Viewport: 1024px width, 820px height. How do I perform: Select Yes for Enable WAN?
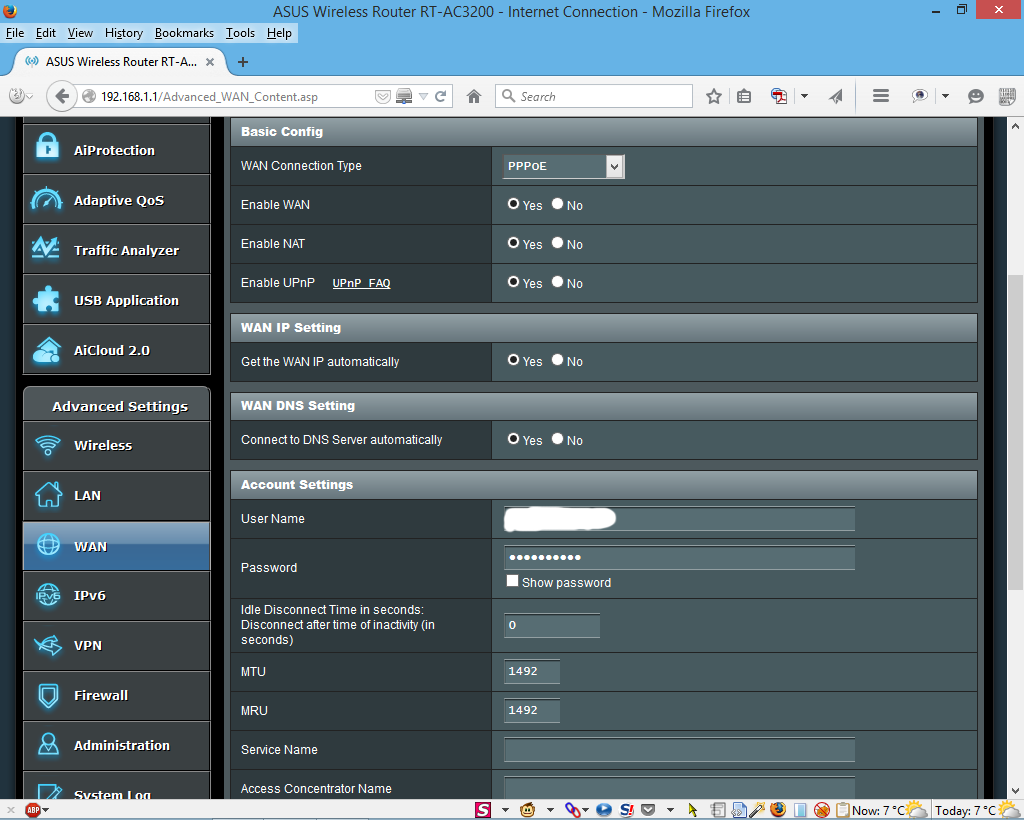tap(513, 204)
